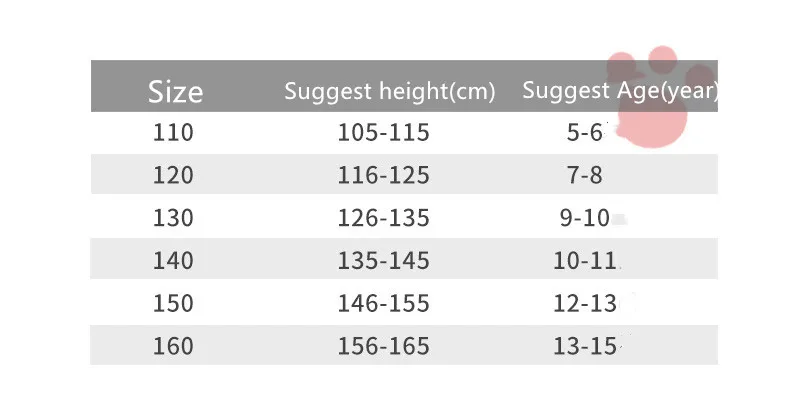Viewport: 789px width, 404px height.
Task: Select size 150 cell
Action: coord(173,304)
